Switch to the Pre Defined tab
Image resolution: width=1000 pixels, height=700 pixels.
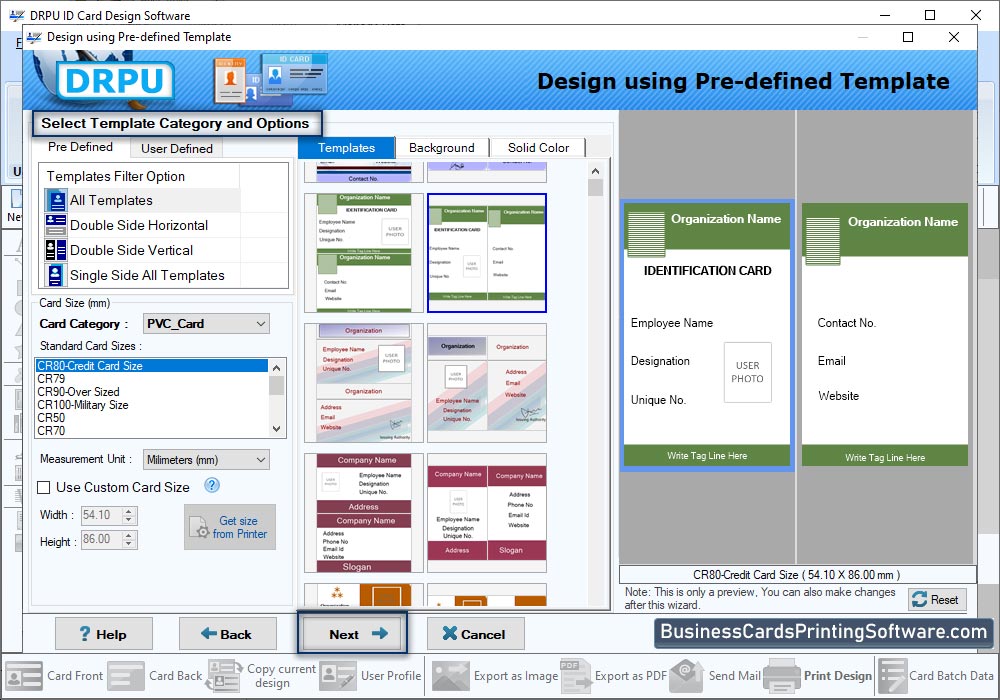[x=80, y=147]
